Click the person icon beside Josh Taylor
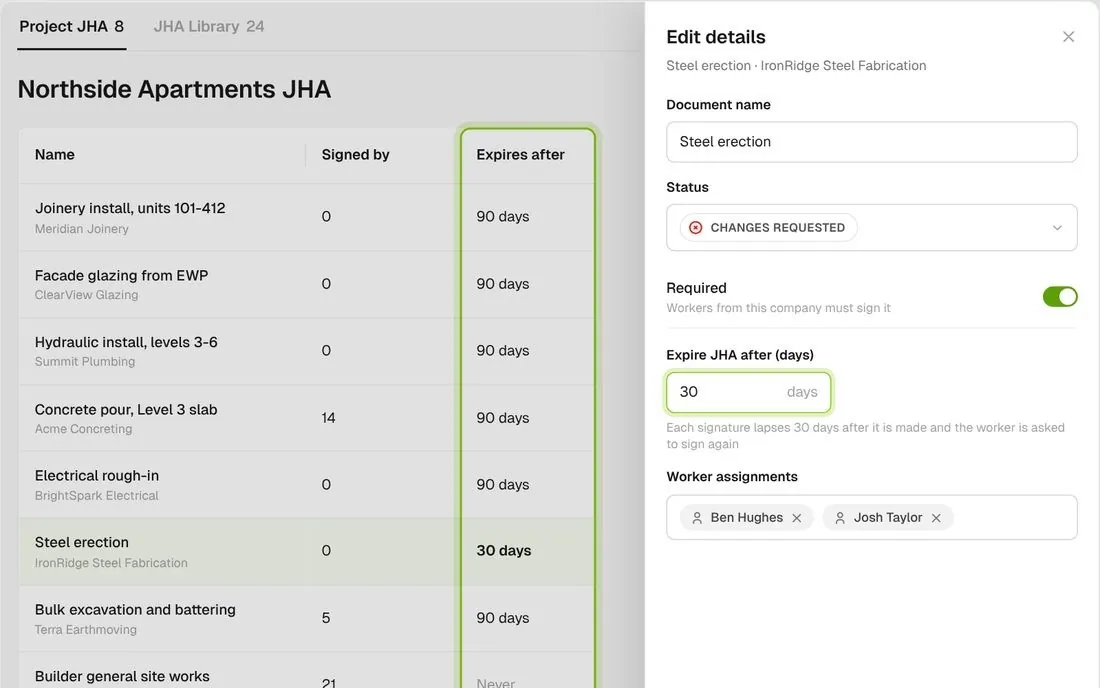The width and height of the screenshot is (1100, 688). click(x=840, y=518)
